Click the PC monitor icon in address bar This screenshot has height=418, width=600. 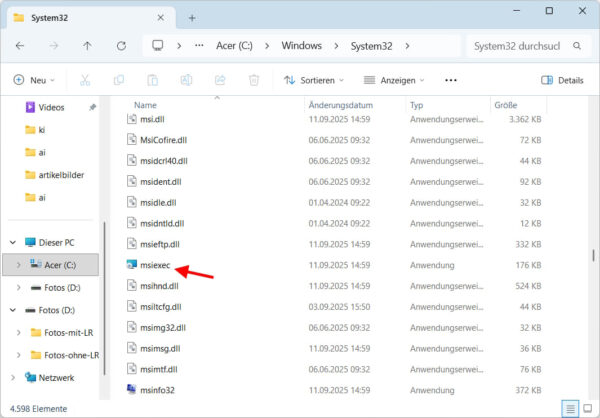(x=158, y=46)
